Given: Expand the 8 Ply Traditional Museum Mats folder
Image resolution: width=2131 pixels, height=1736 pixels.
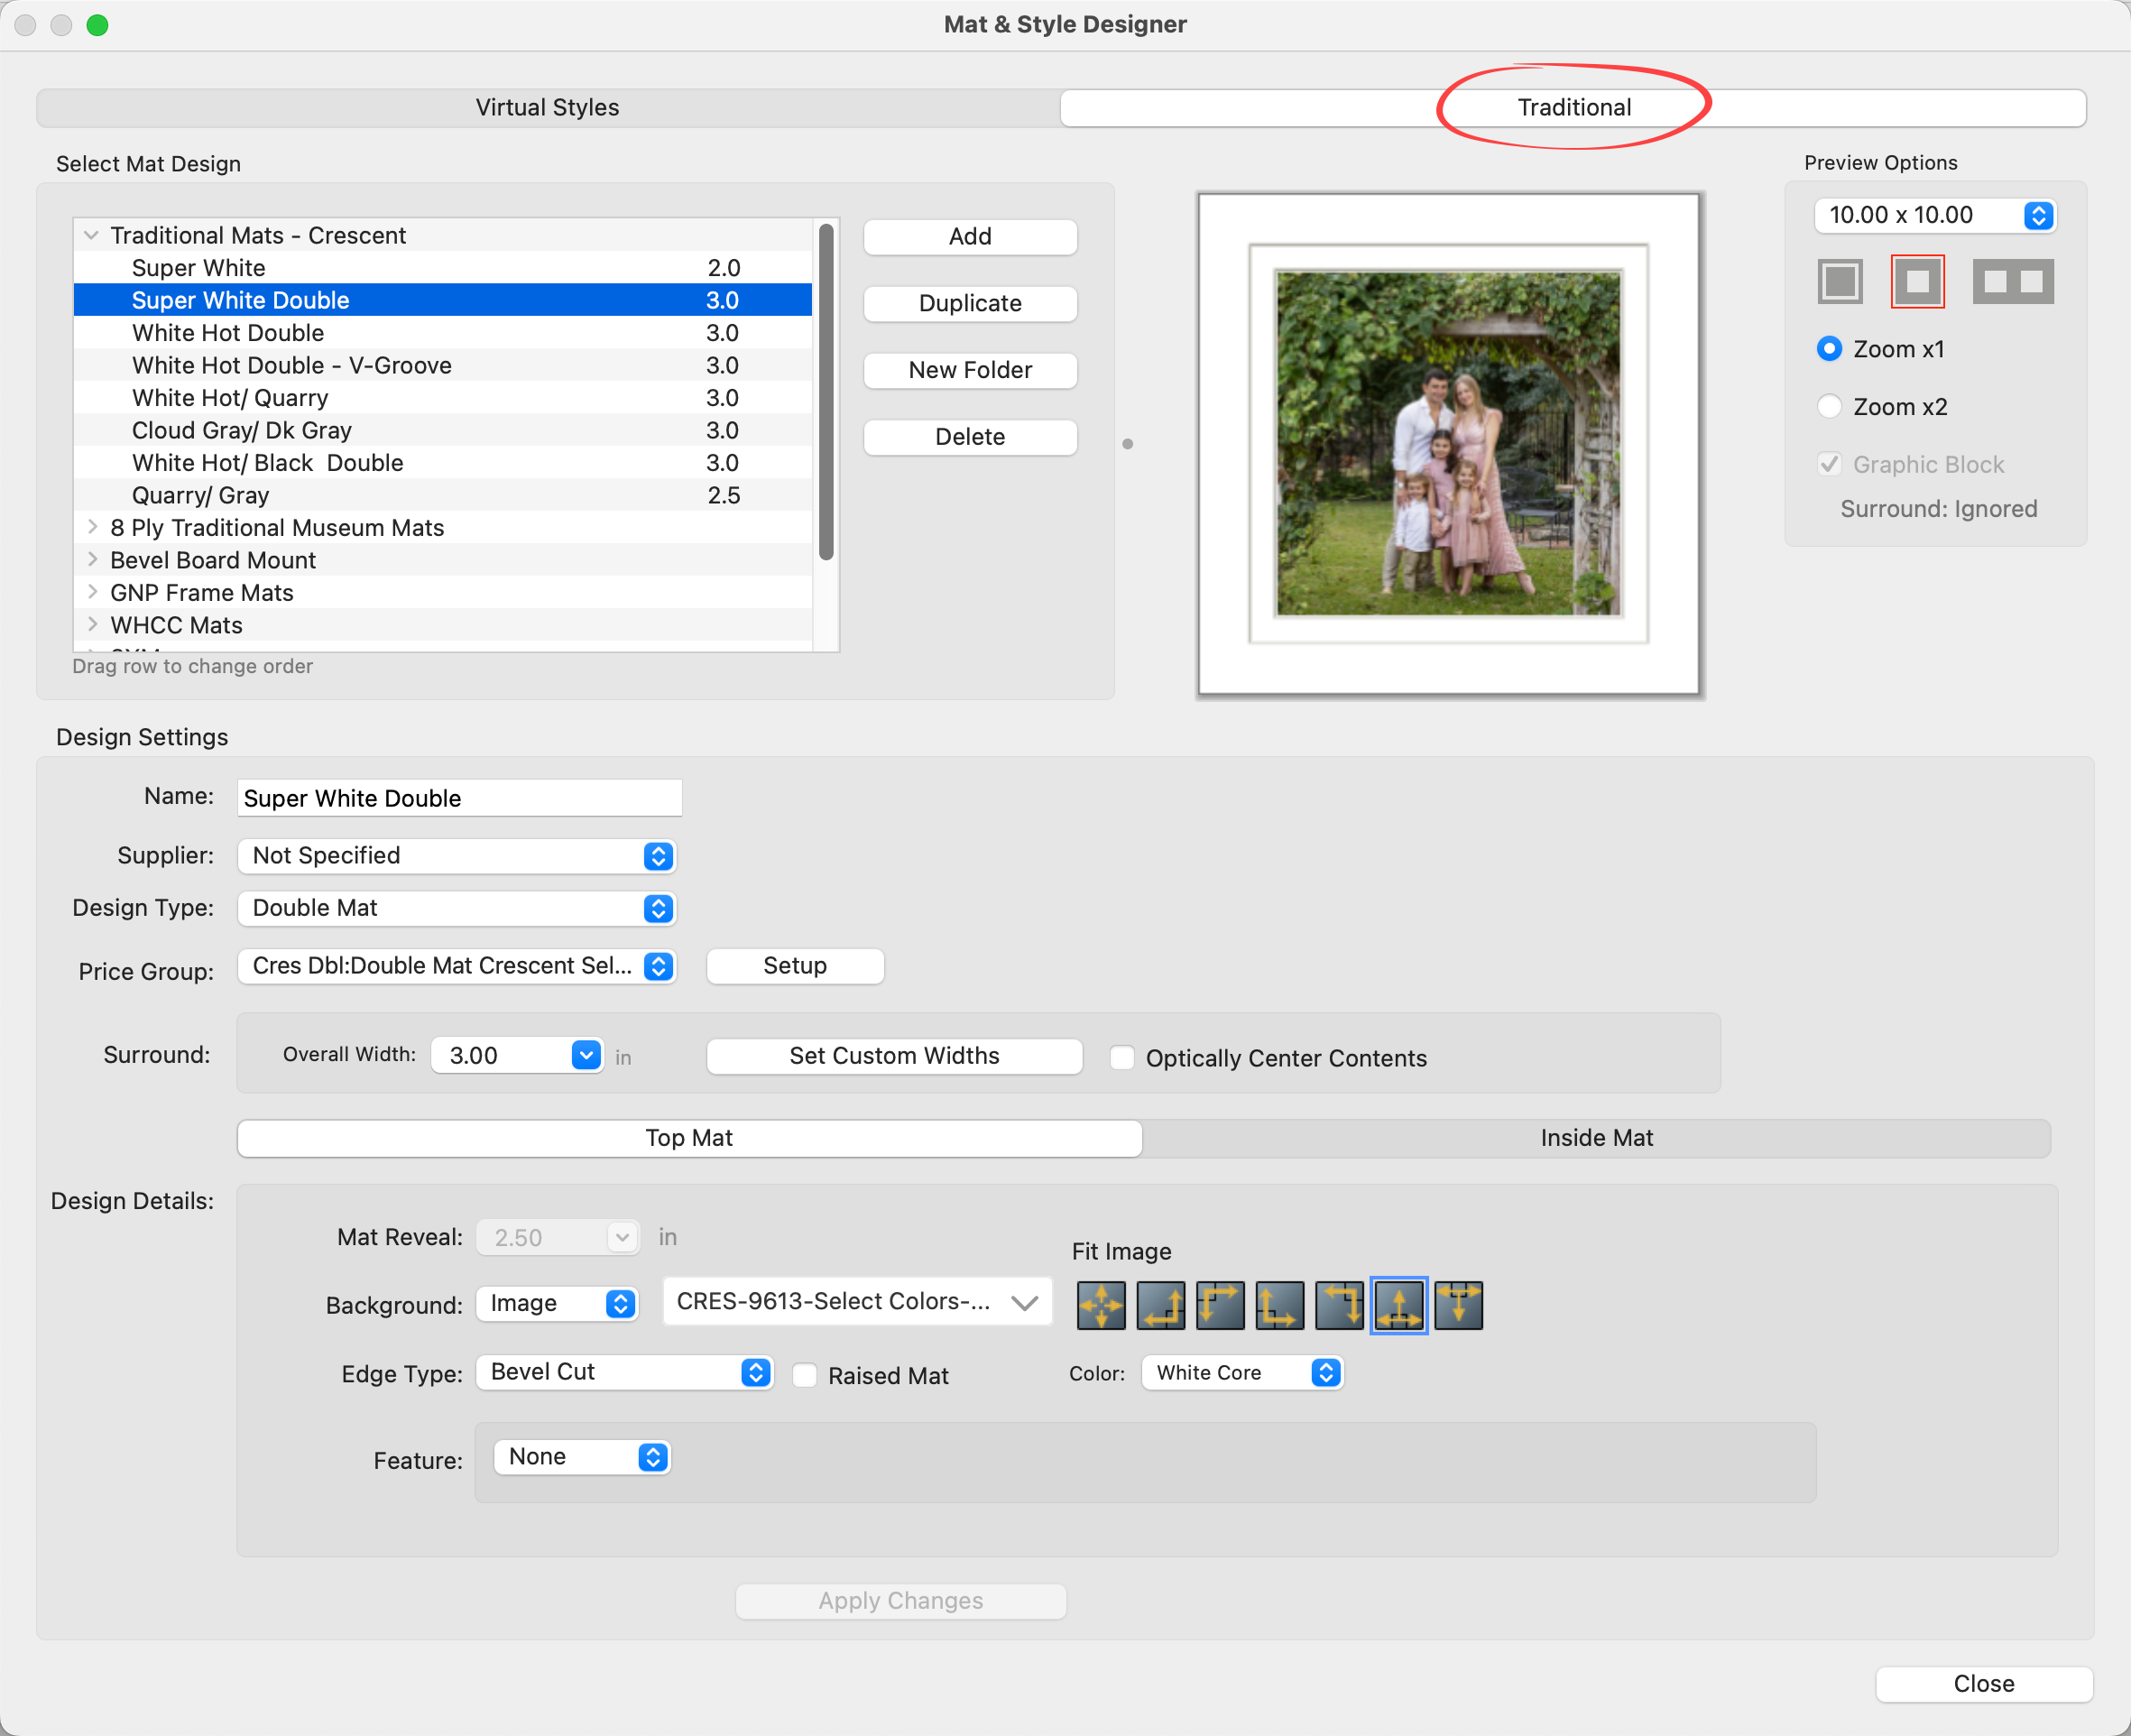Looking at the screenshot, I should tap(92, 527).
